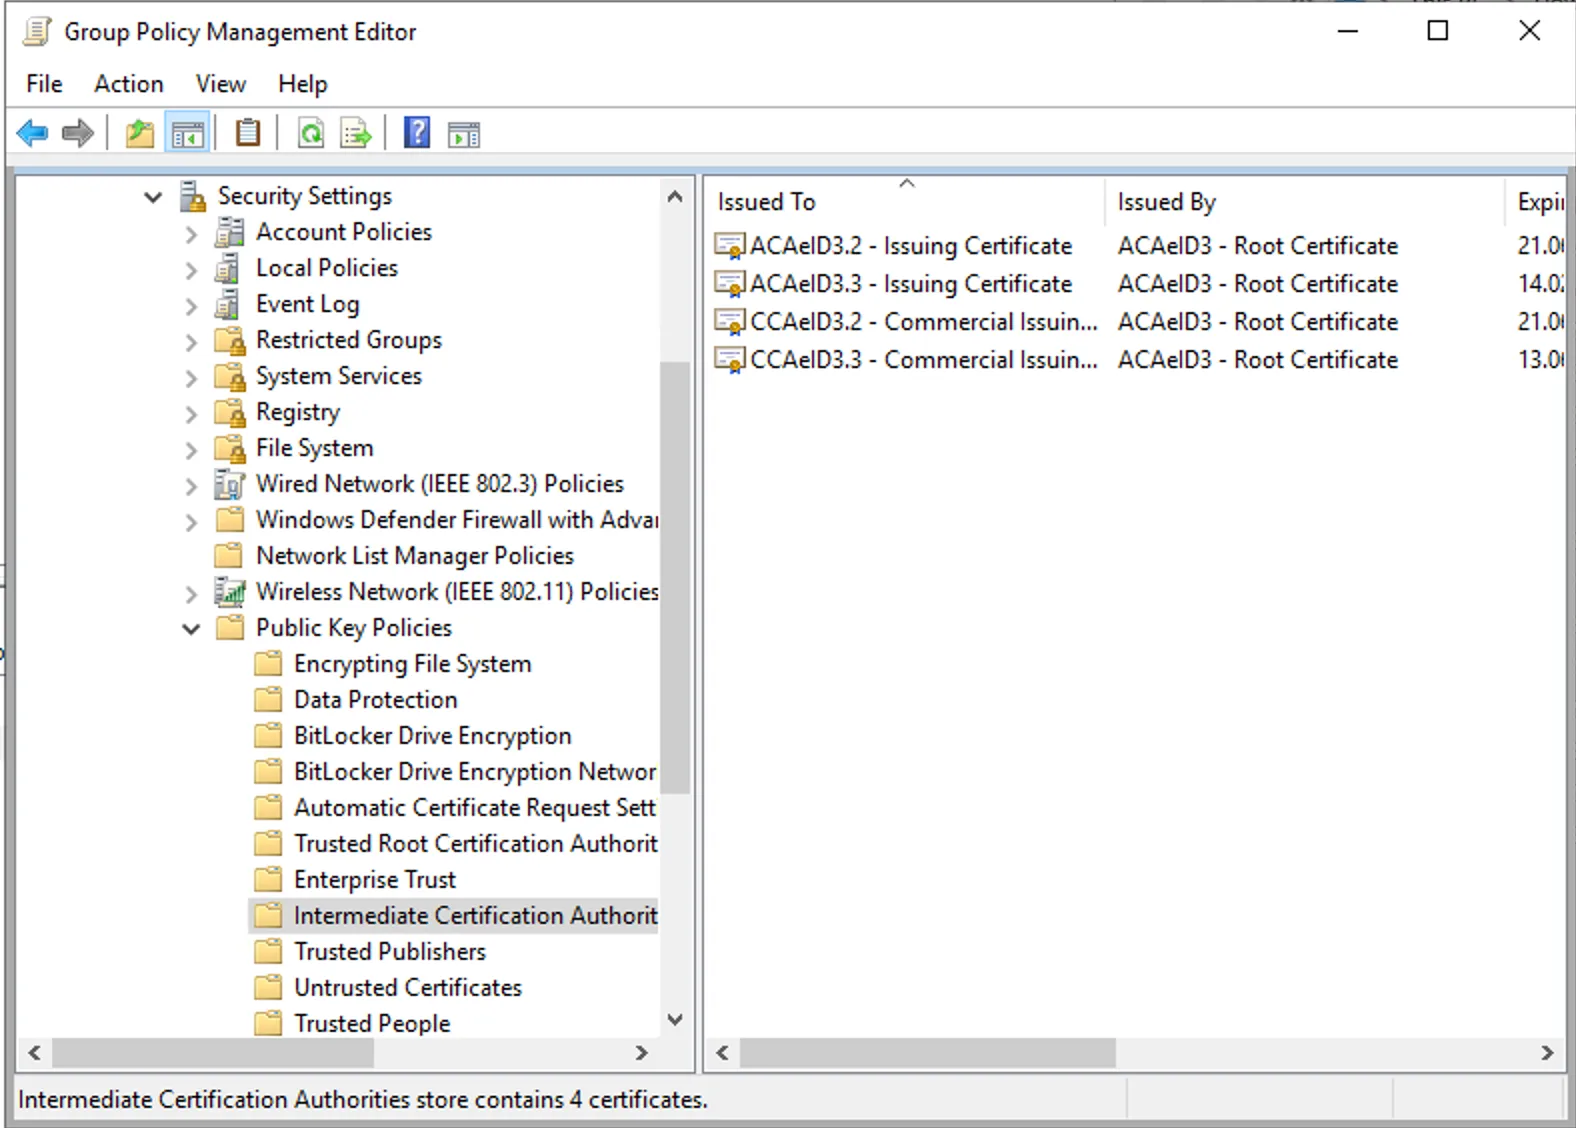This screenshot has width=1576, height=1128.
Task: Click the right arrow of certificate list scrollbar
Action: click(1547, 1053)
